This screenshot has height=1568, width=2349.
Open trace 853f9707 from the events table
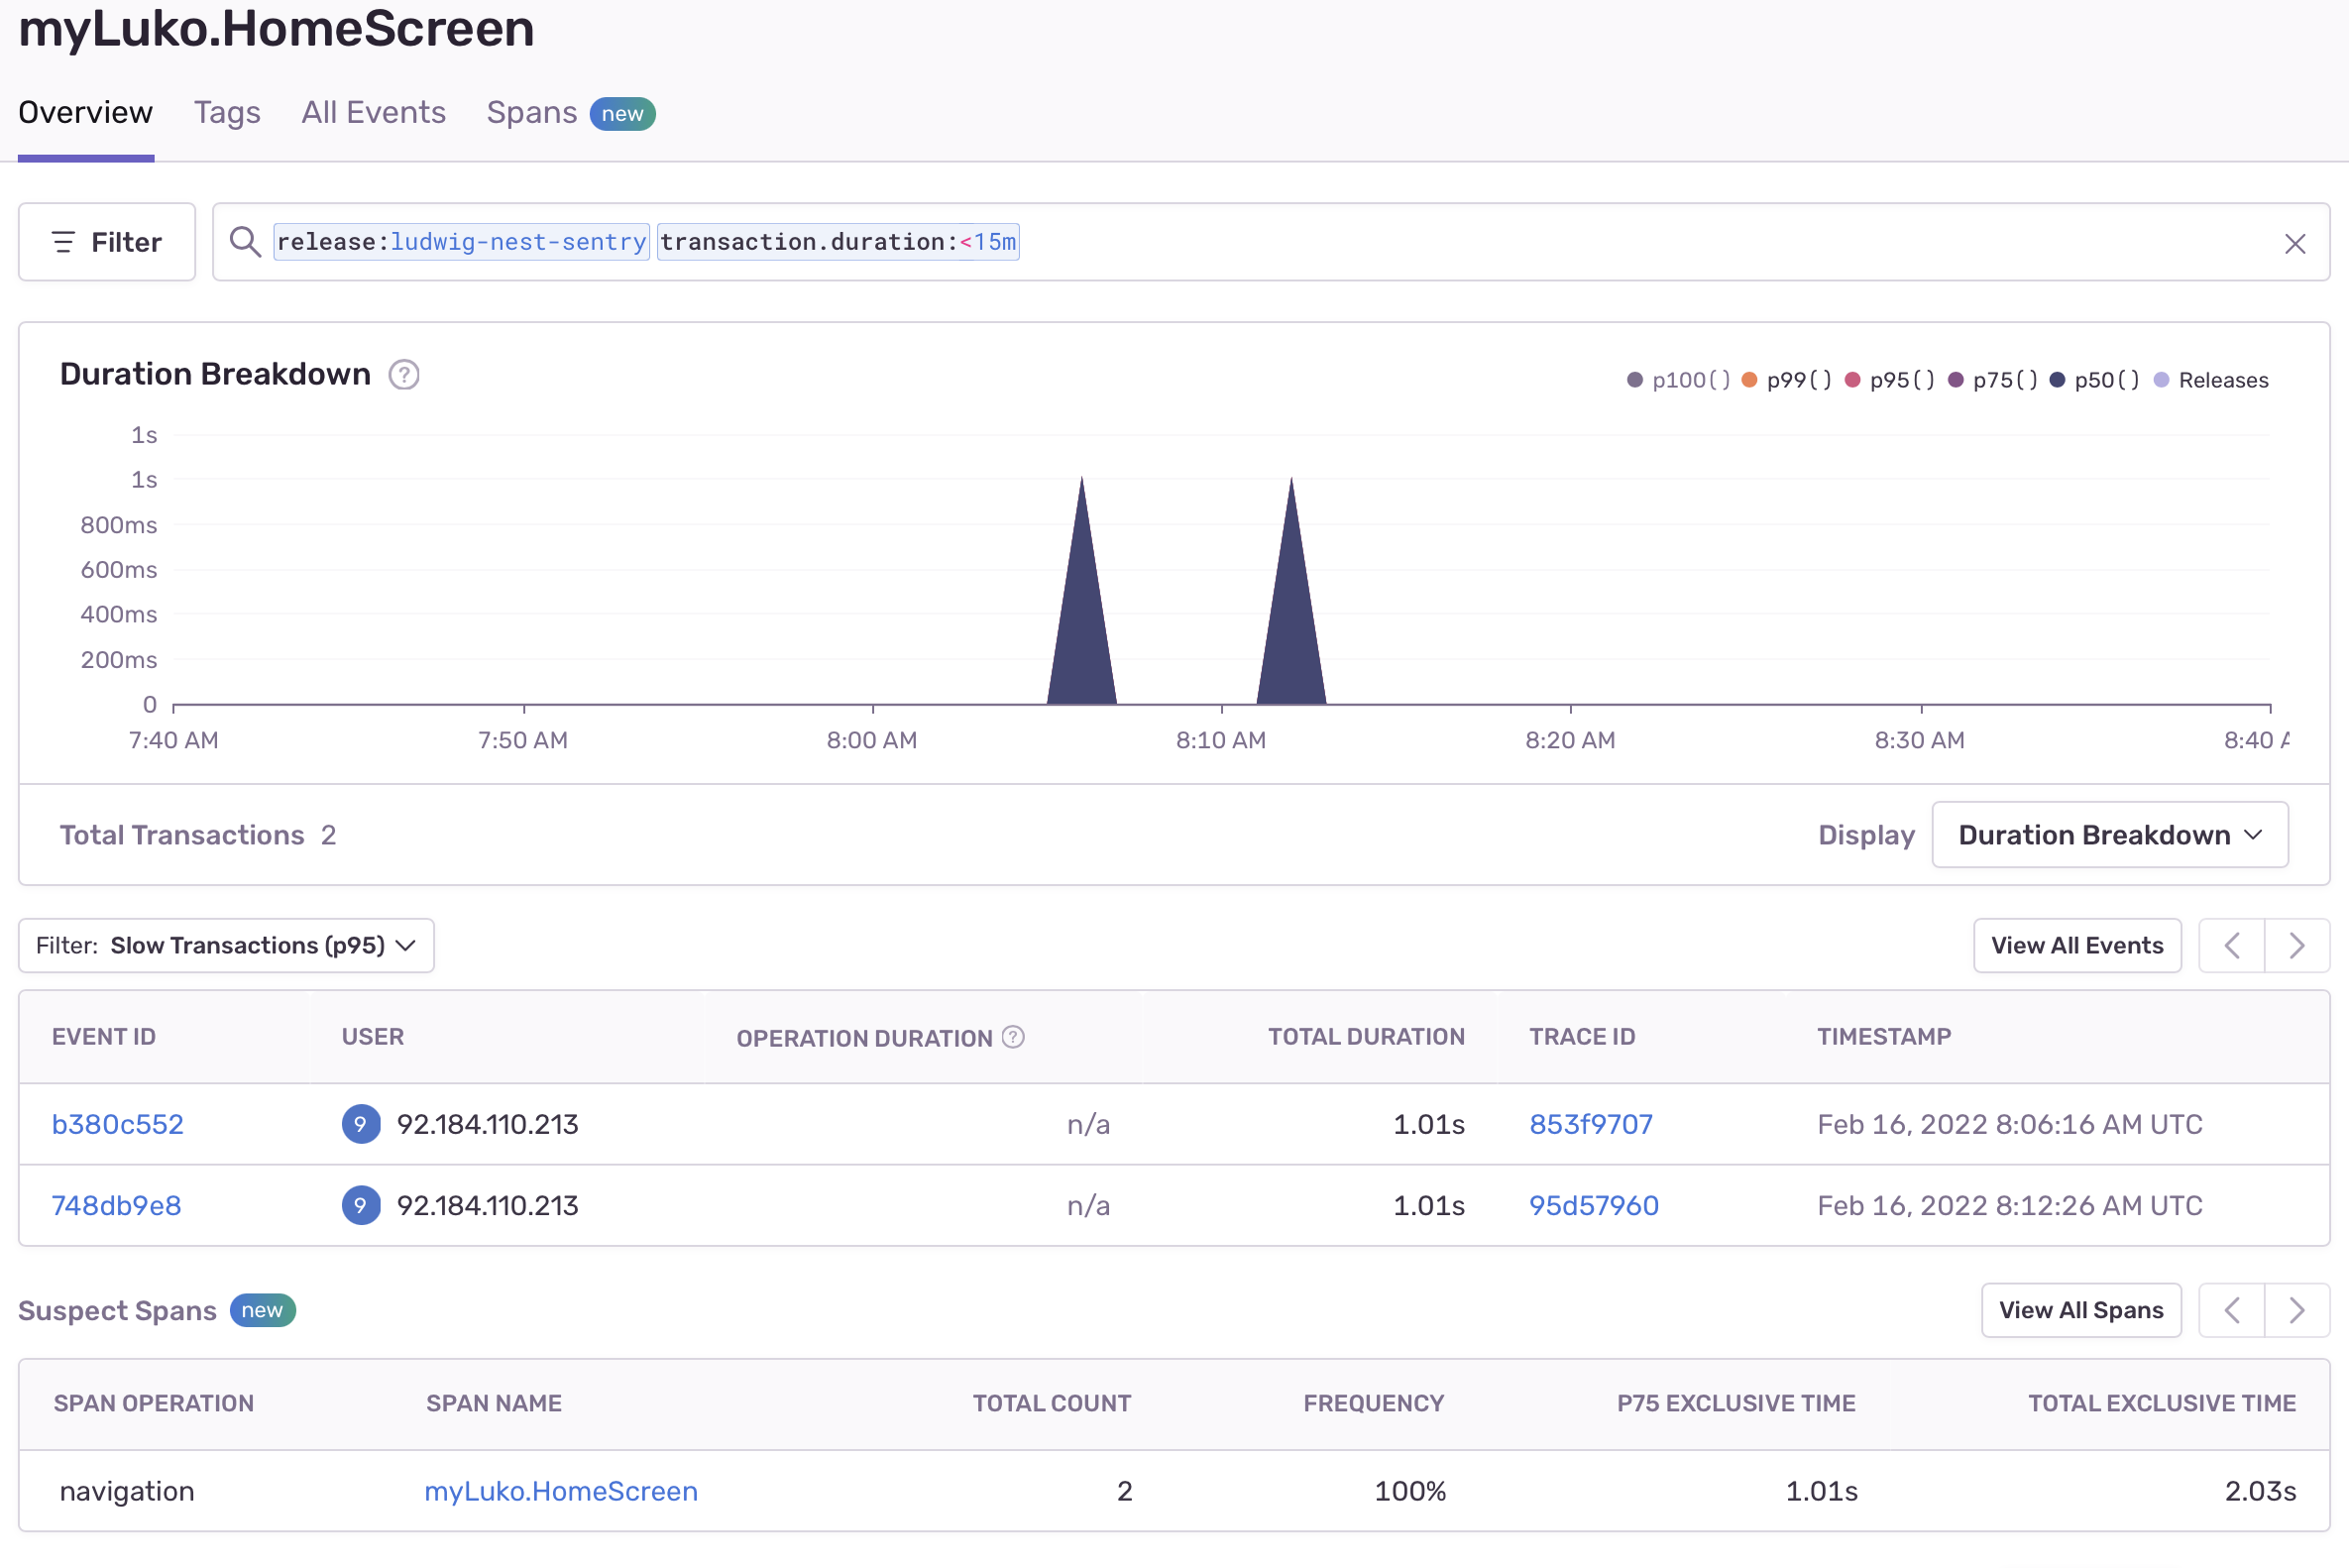coord(1590,1124)
